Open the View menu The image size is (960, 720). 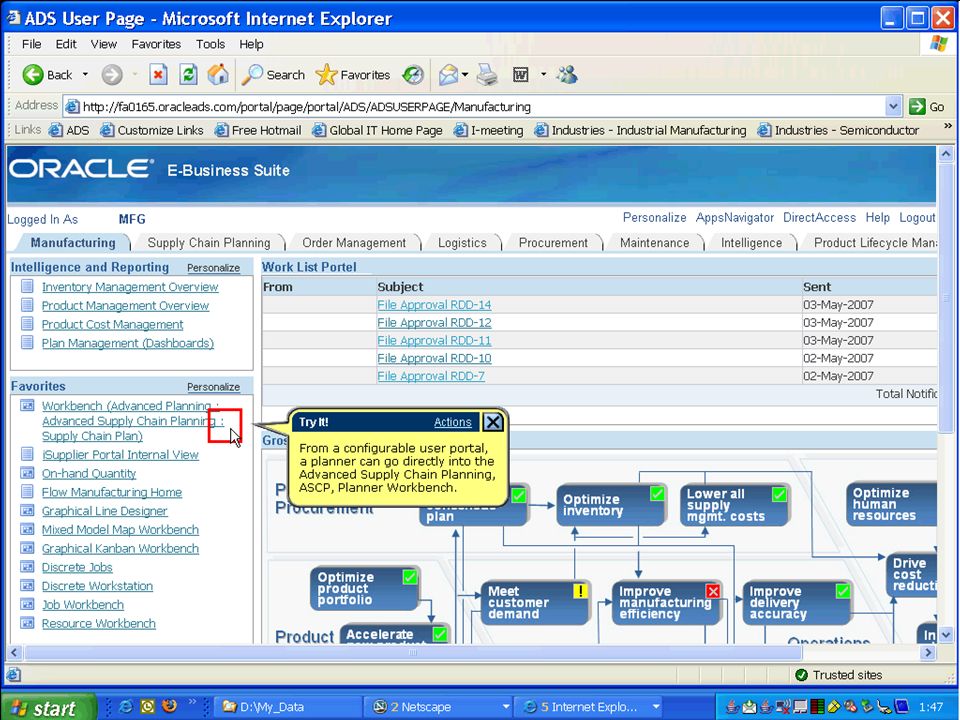[103, 44]
